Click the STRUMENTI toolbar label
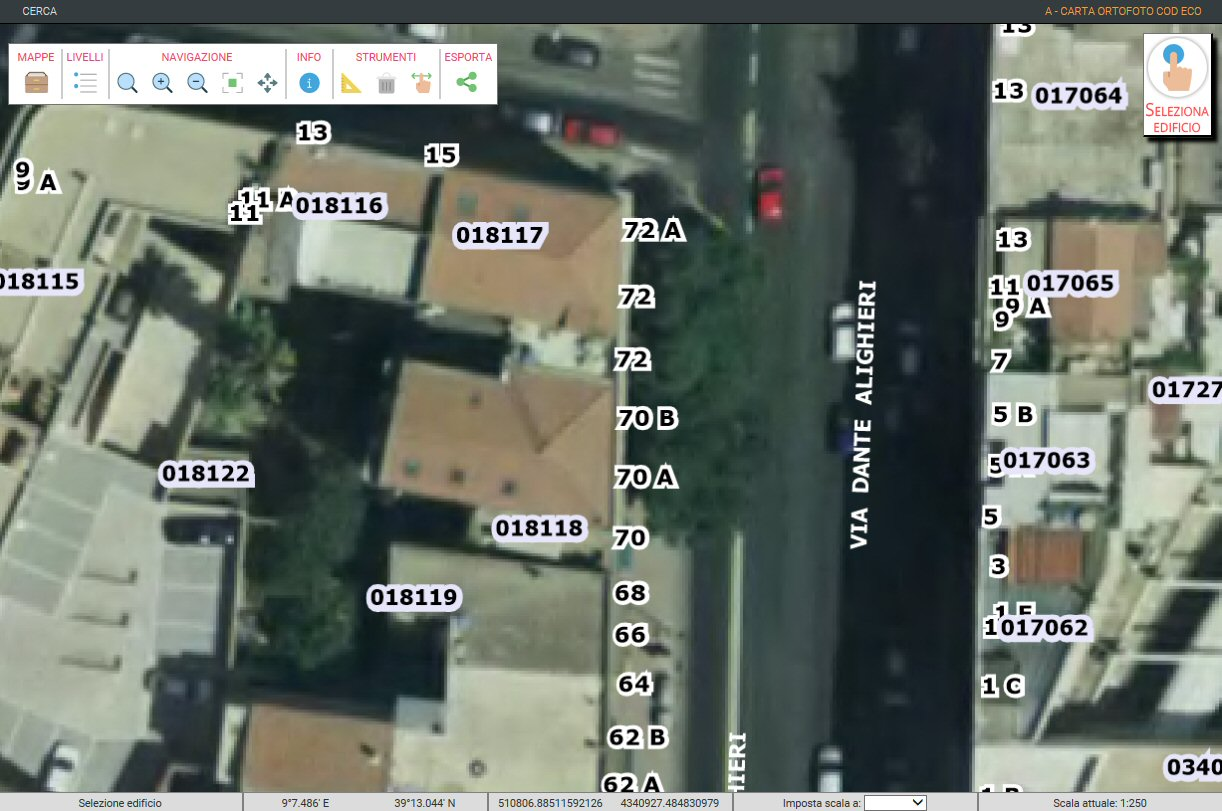Viewport: 1222px width, 811px height. 386,57
